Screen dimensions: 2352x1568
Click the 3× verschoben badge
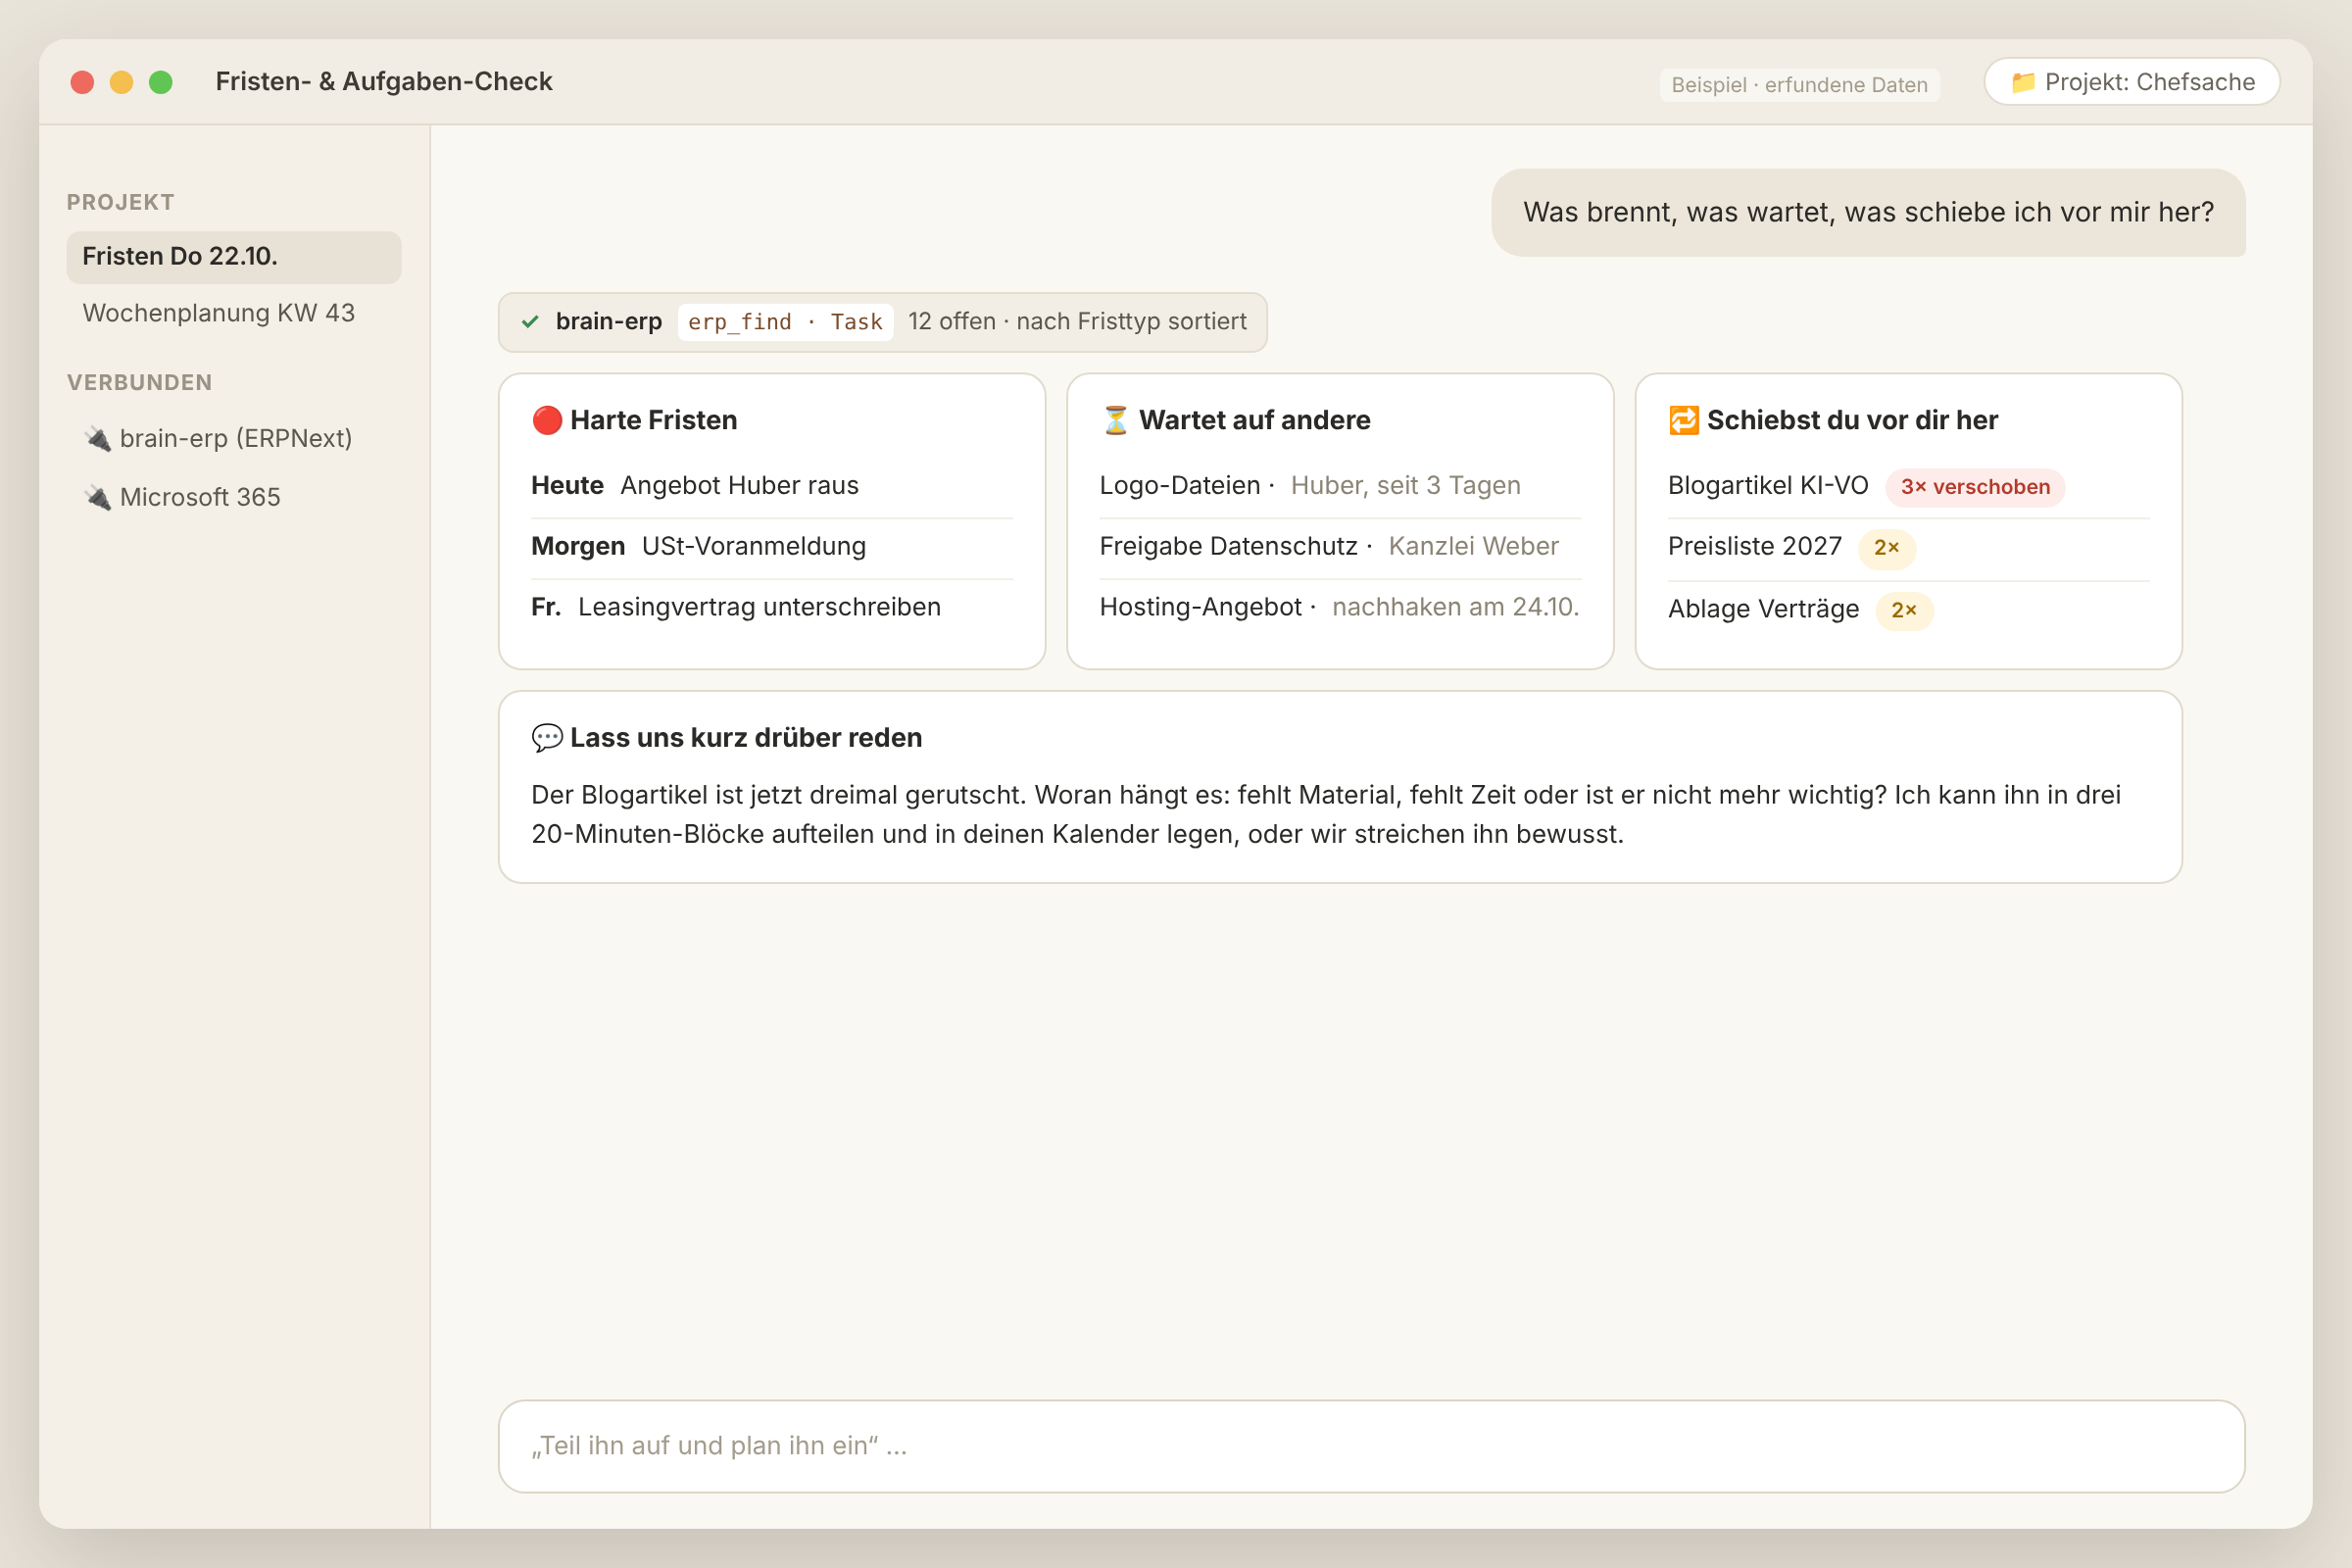(x=1974, y=487)
